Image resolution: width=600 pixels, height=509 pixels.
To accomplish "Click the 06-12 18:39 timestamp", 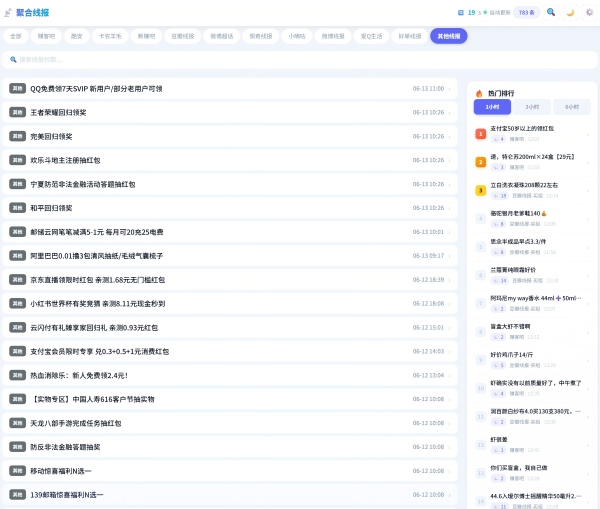I will point(428,280).
